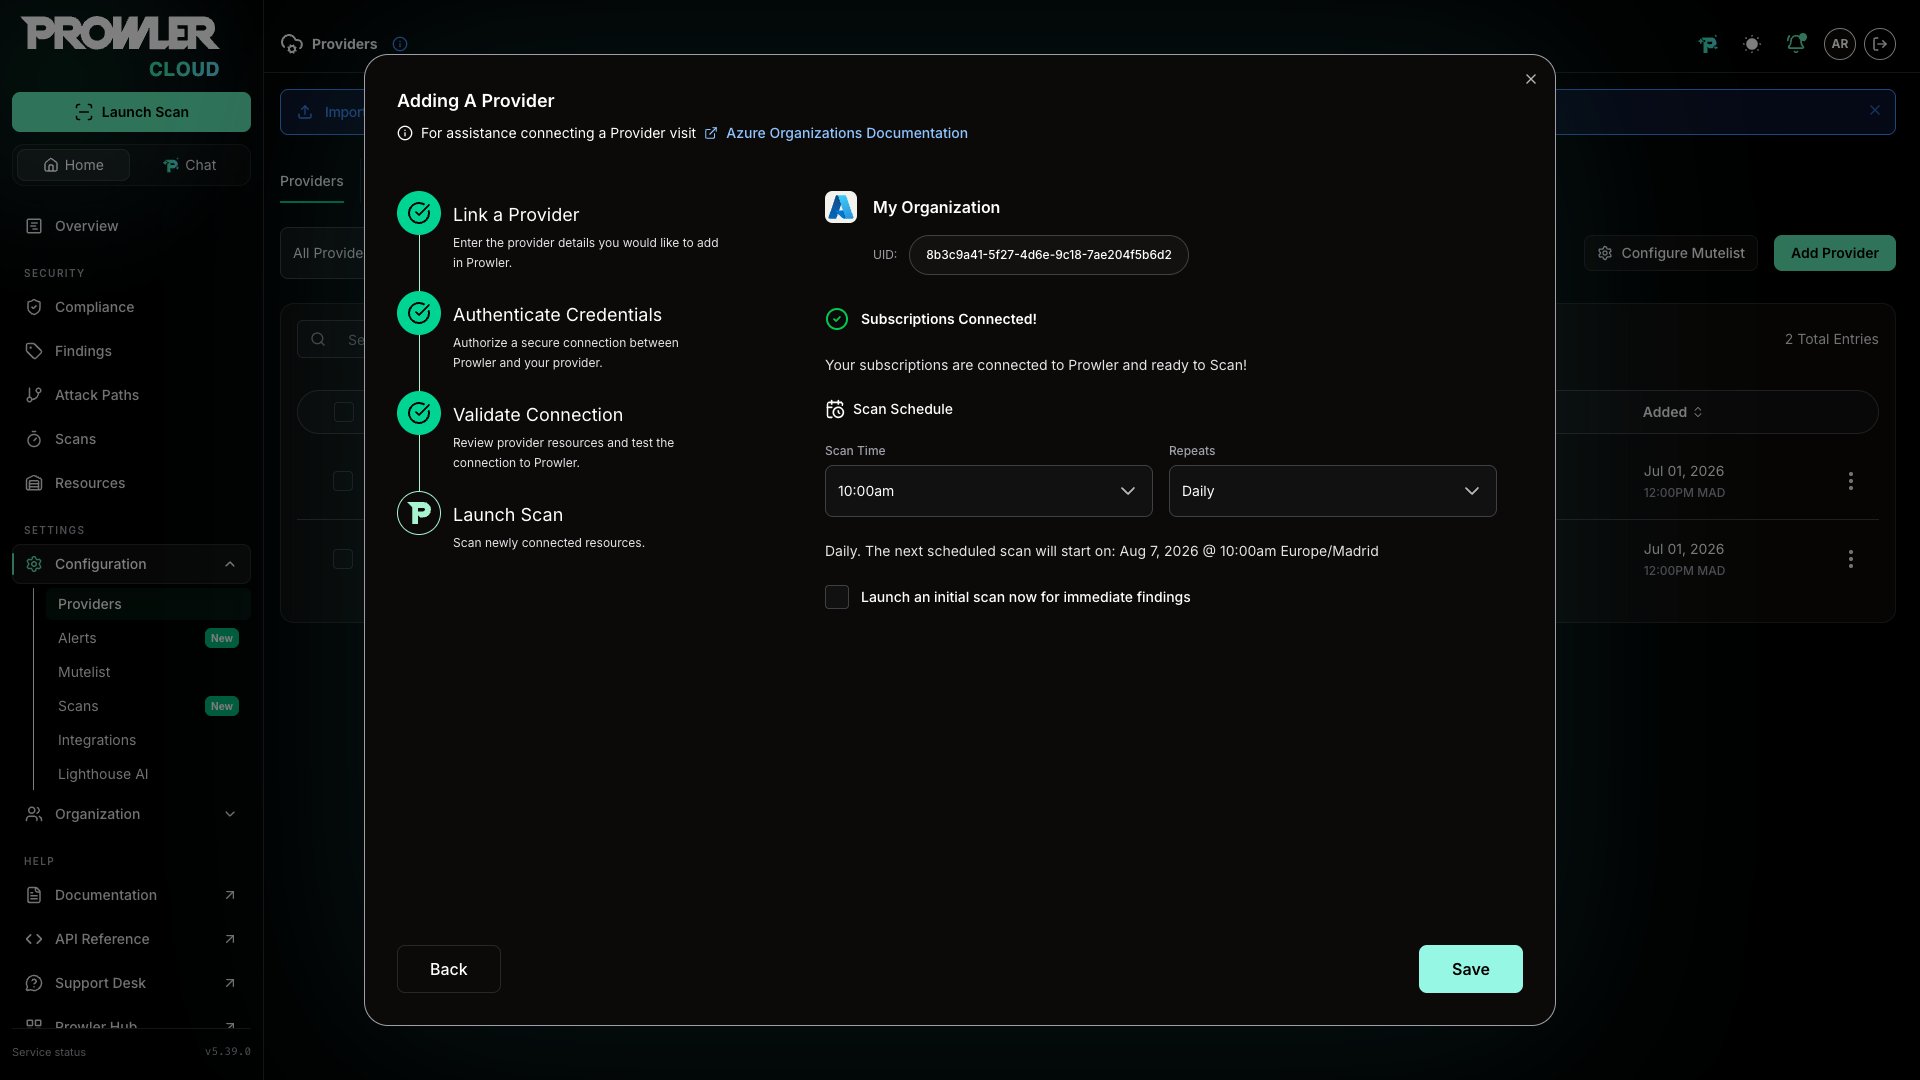
Task: Open Documentation external link
Action: point(131,895)
